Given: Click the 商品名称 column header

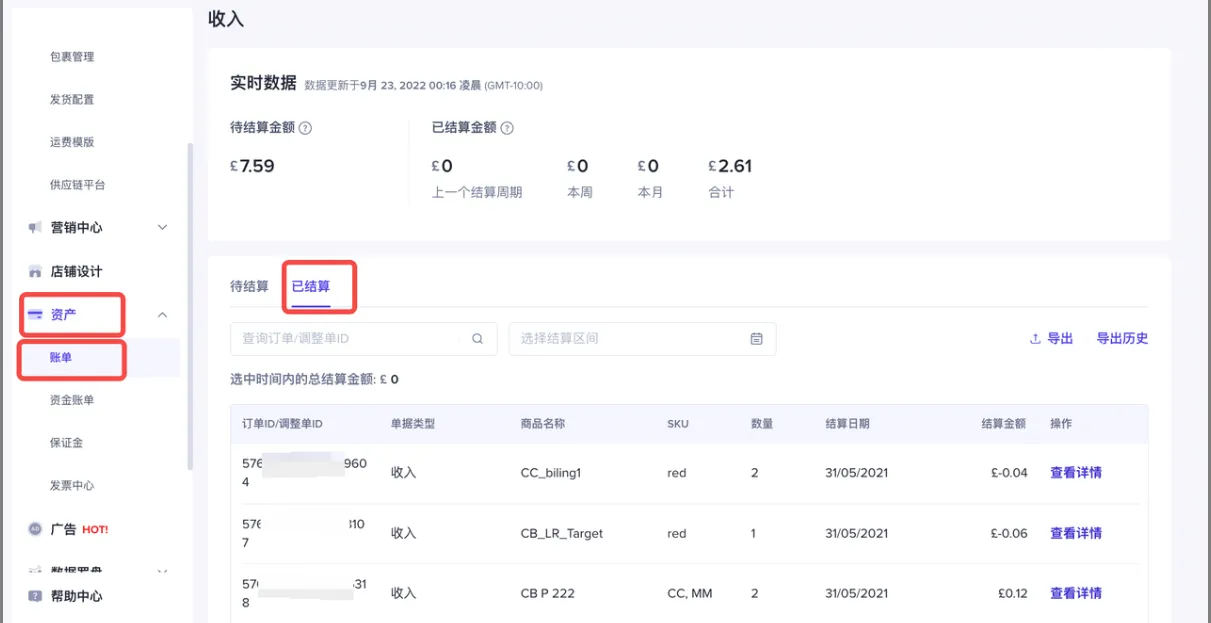Looking at the screenshot, I should tap(543, 424).
